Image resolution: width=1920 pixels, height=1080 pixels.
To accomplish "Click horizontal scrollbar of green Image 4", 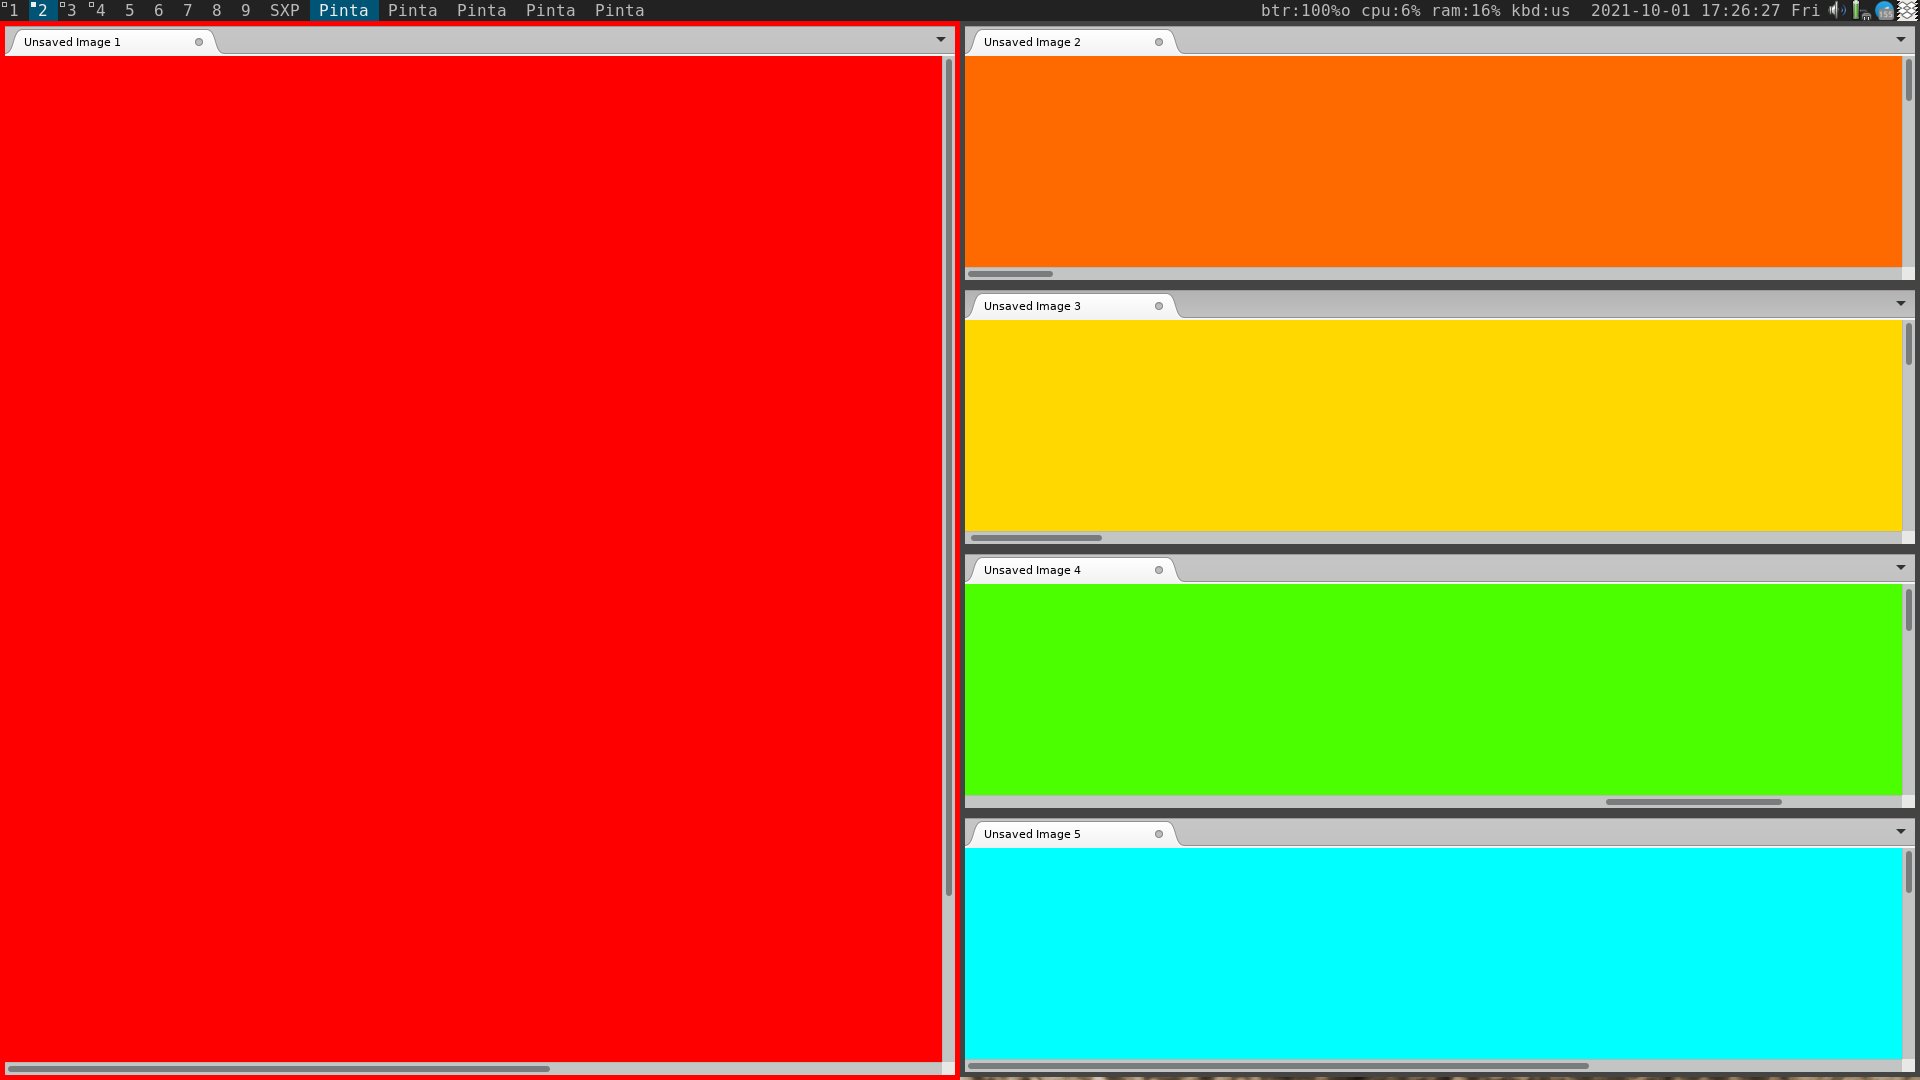I will click(x=1693, y=802).
